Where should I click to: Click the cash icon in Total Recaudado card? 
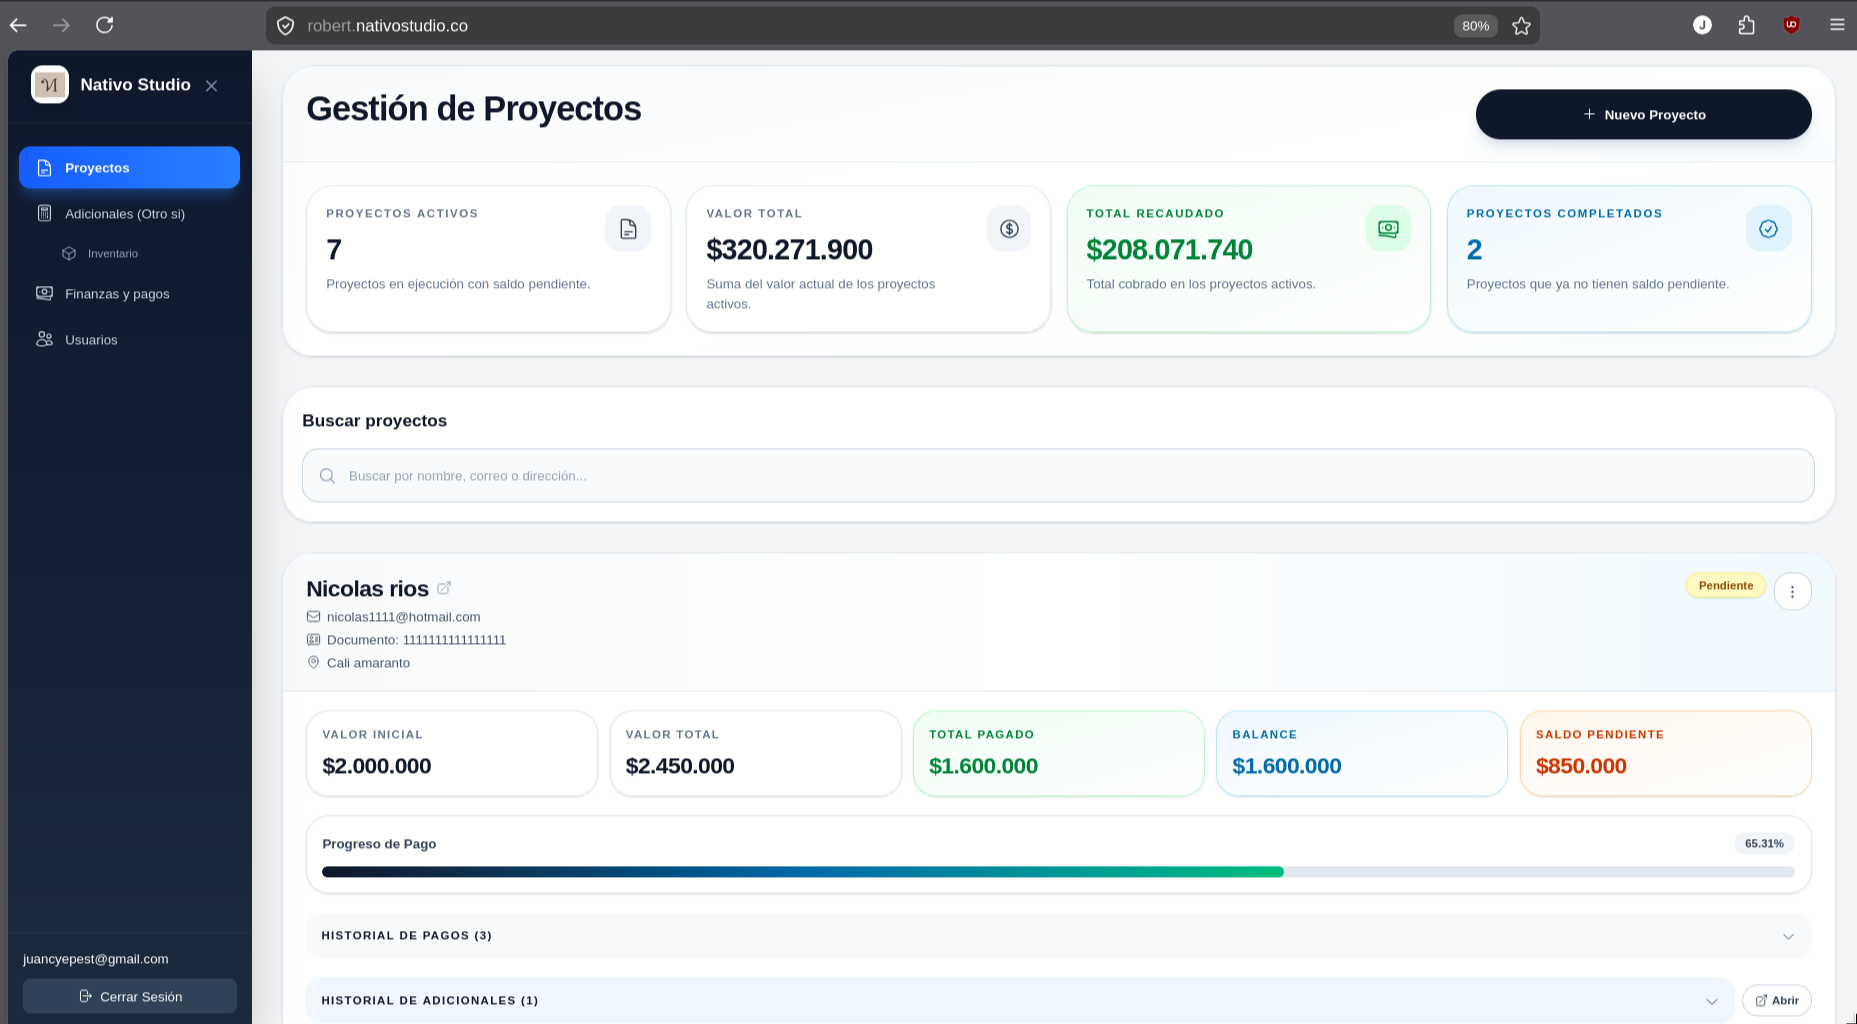tap(1388, 229)
